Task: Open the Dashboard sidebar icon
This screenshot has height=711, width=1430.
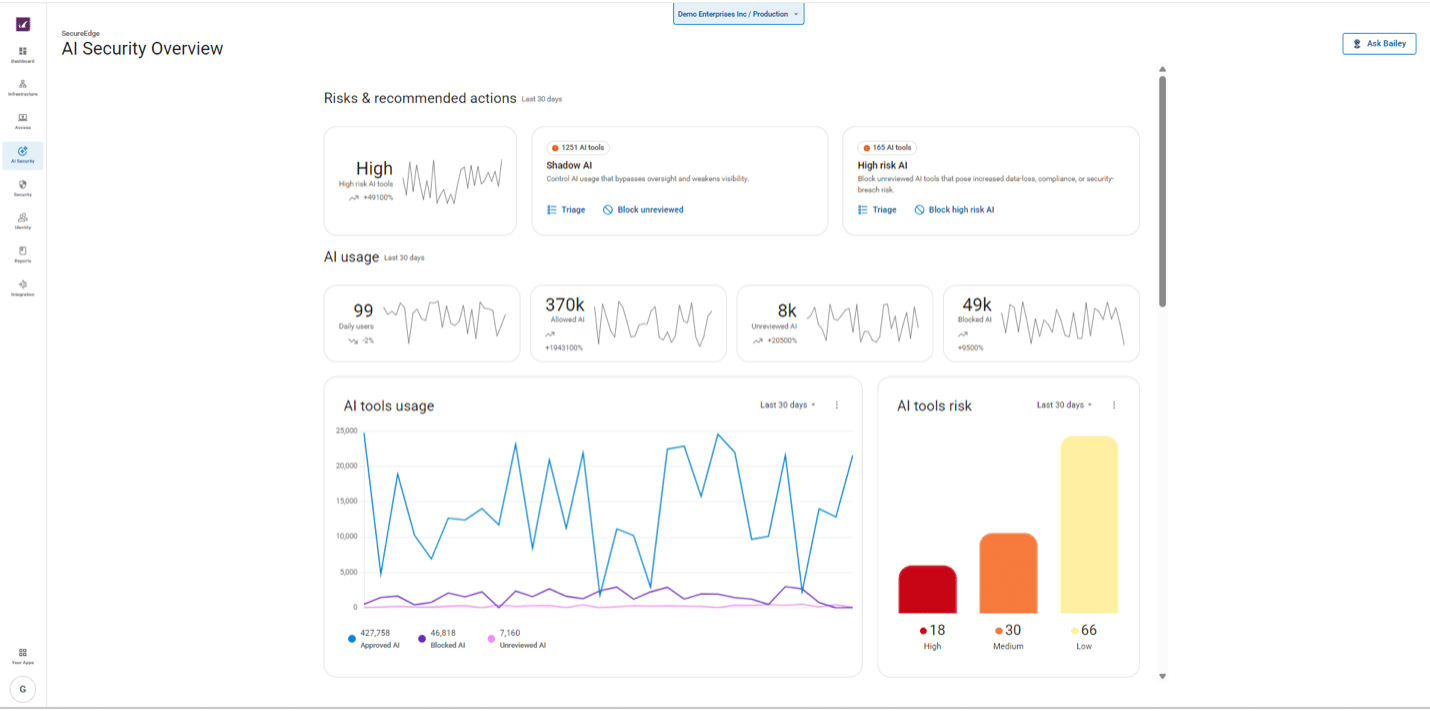Action: pos(23,55)
